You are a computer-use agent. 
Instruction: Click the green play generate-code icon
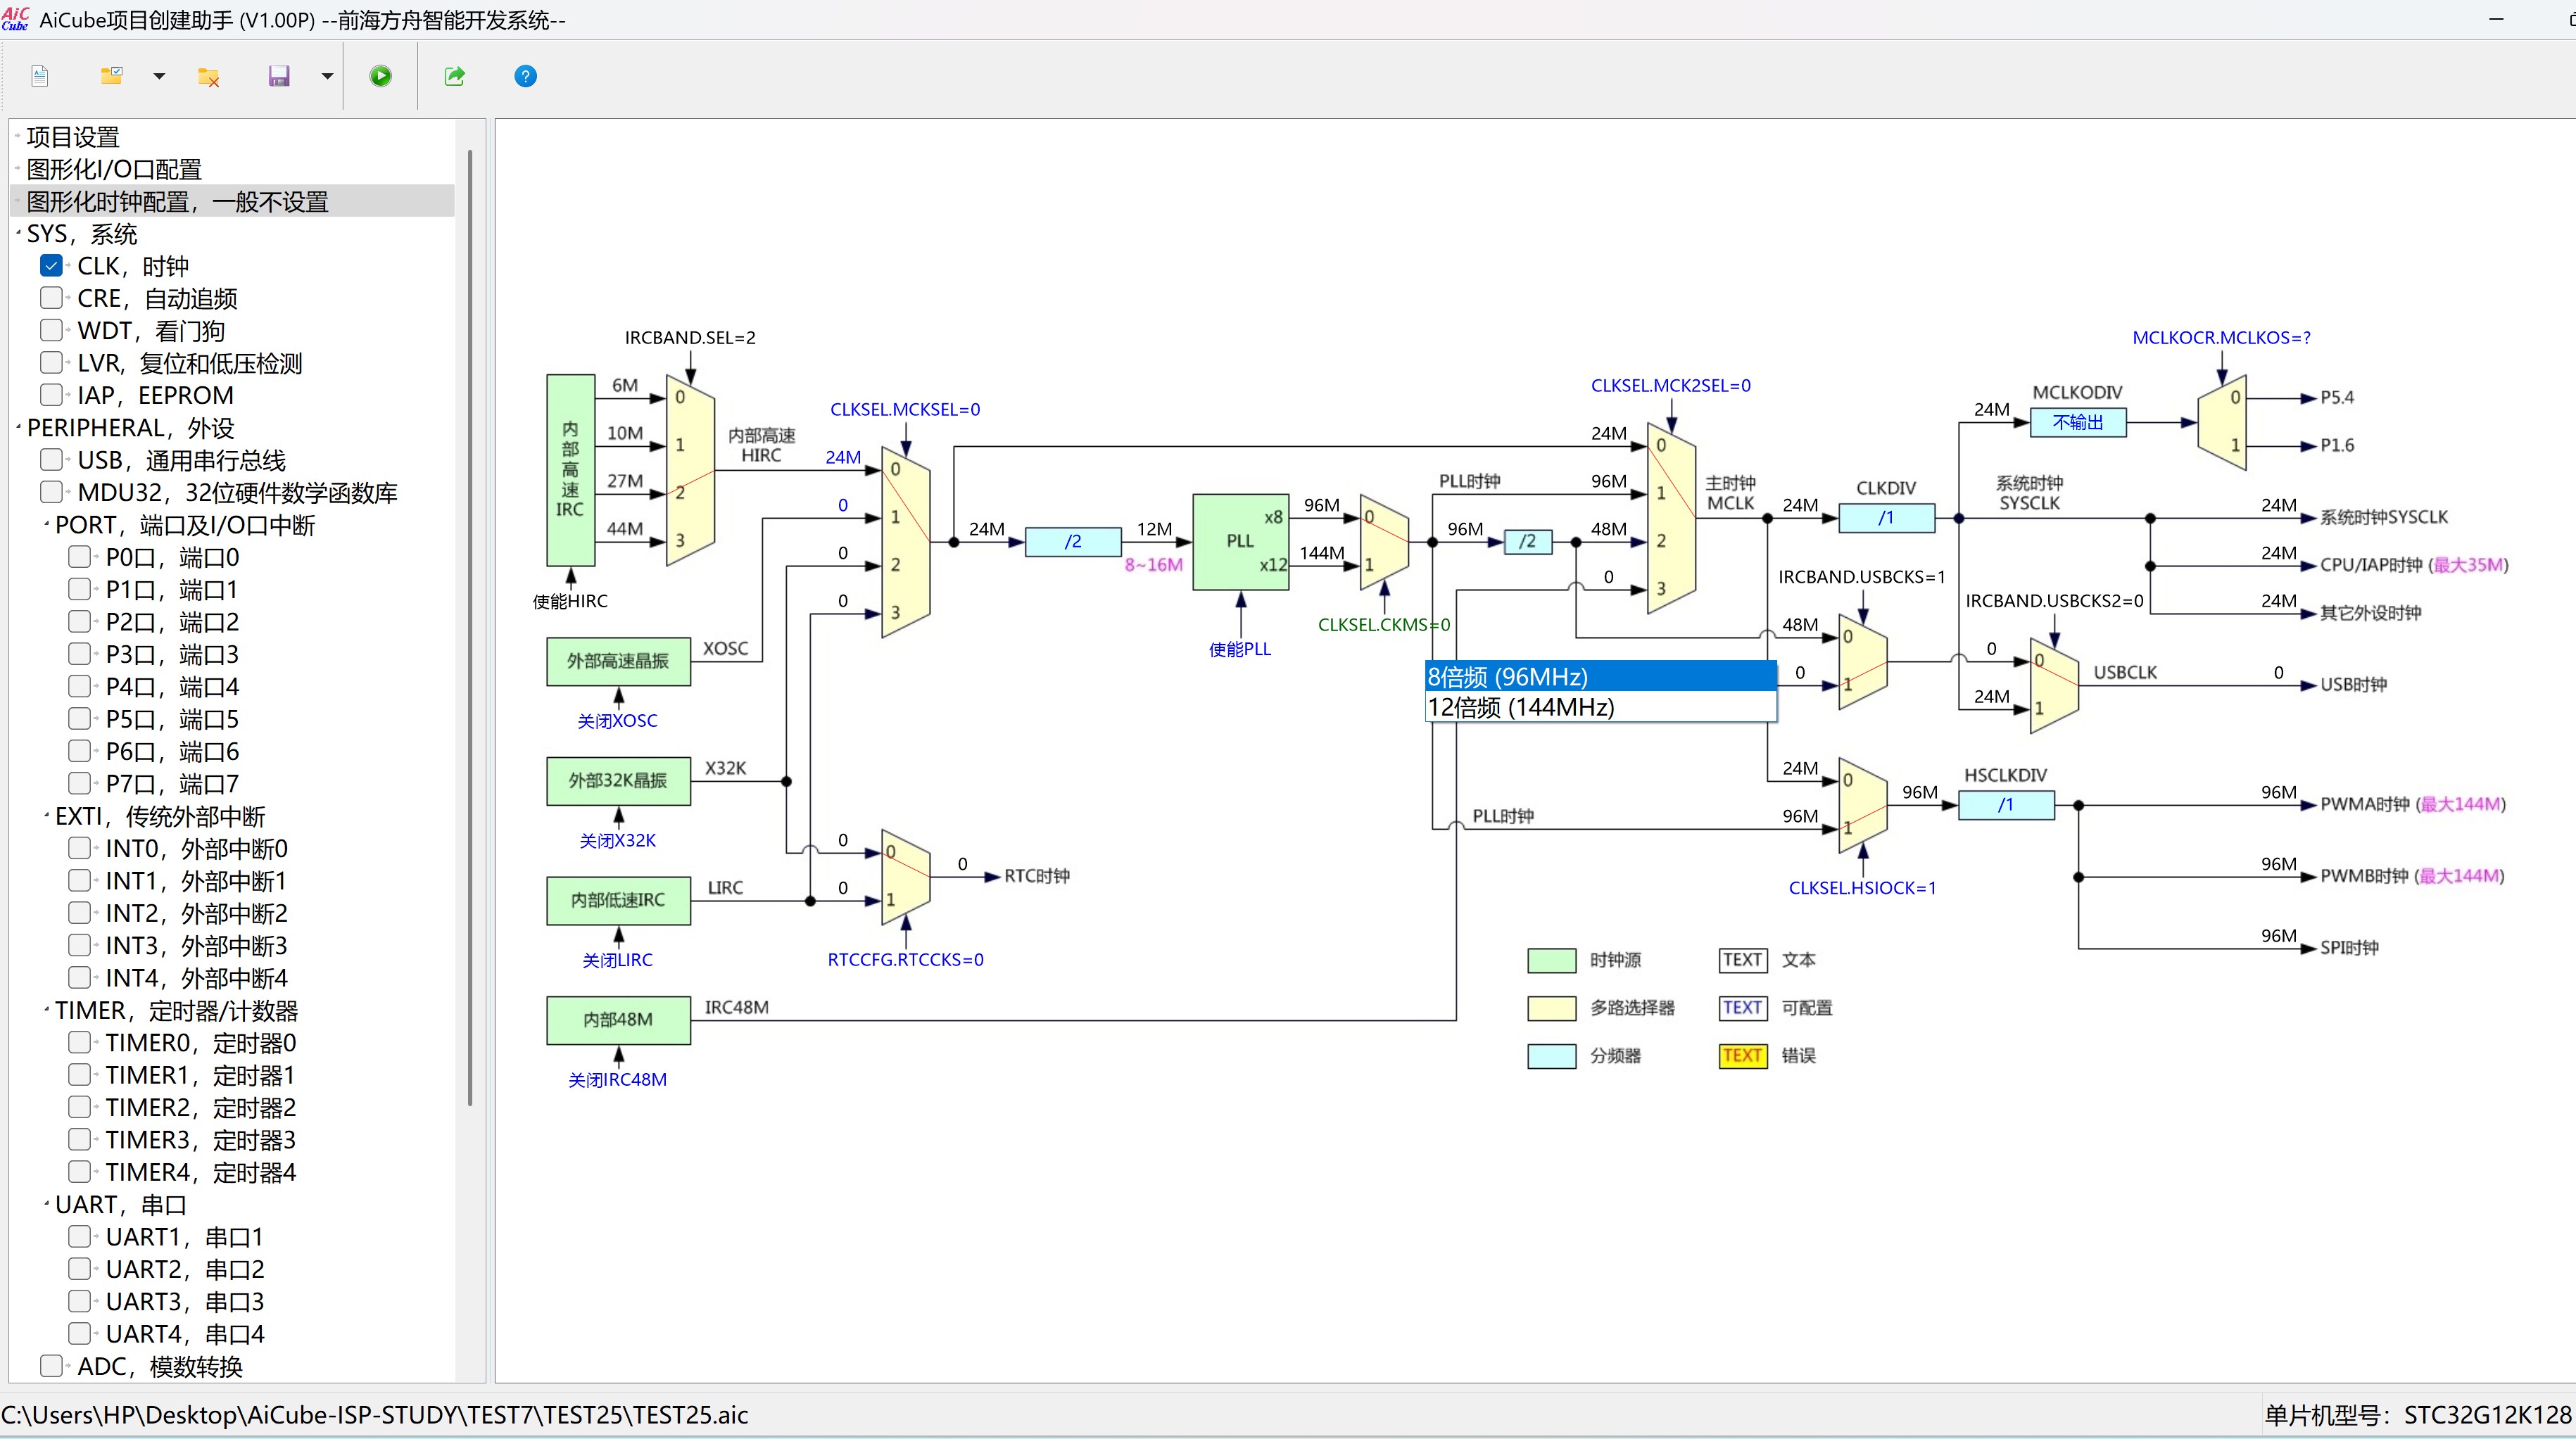point(381,76)
